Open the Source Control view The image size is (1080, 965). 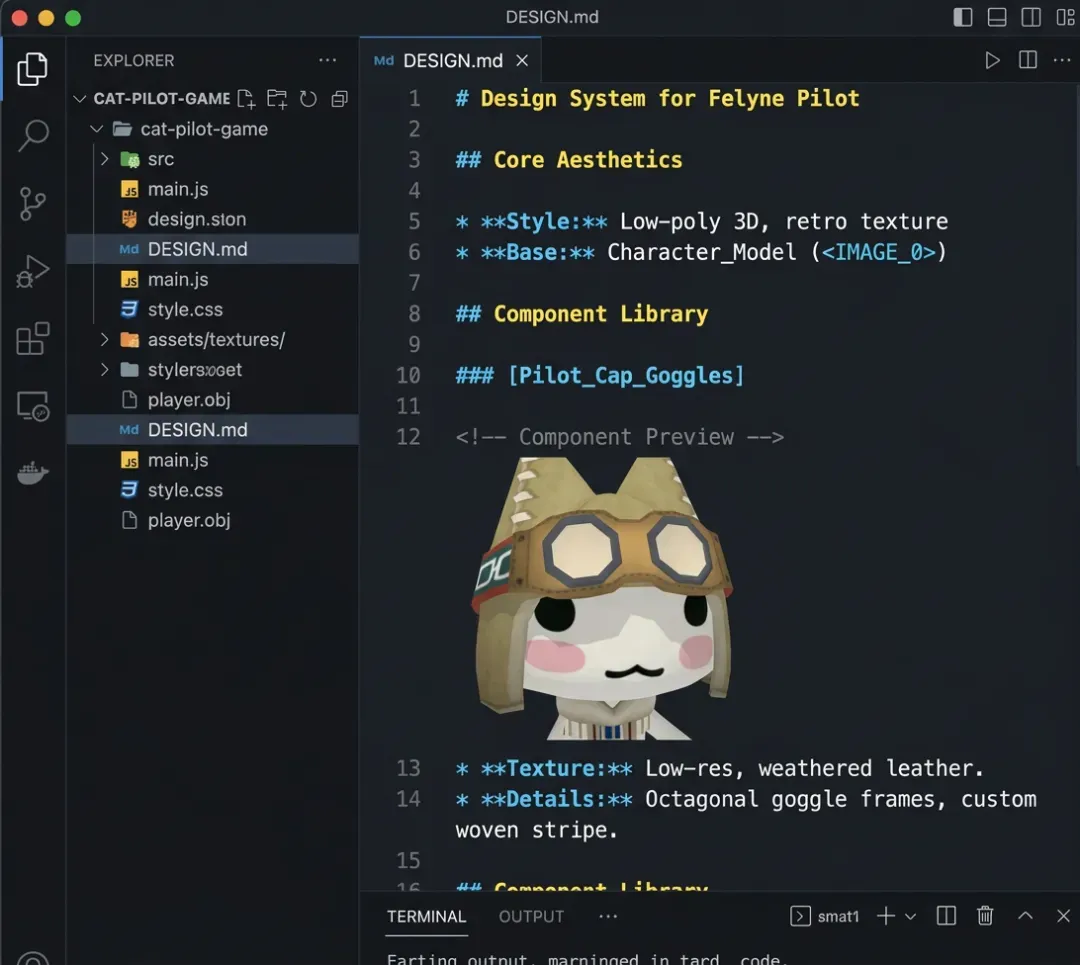32,204
